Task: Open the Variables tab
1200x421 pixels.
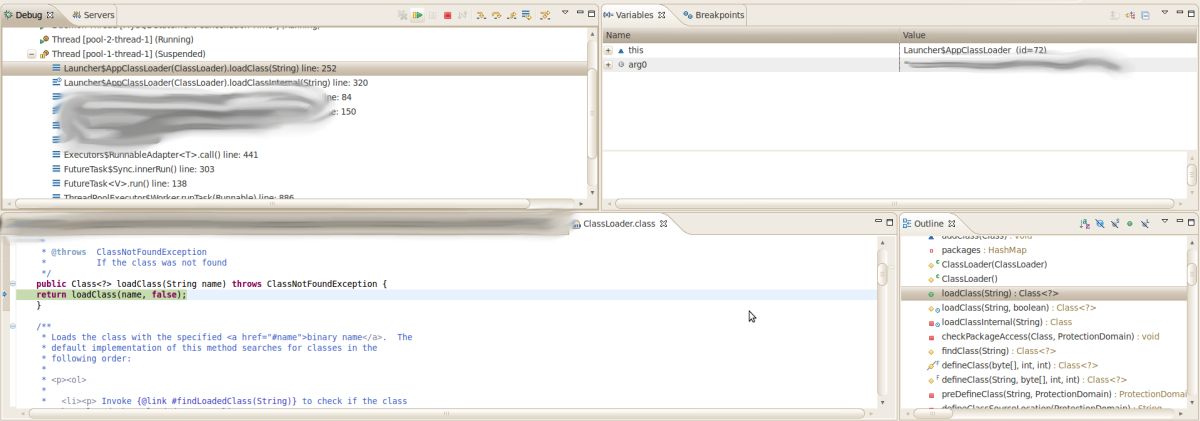Action: tap(633, 15)
